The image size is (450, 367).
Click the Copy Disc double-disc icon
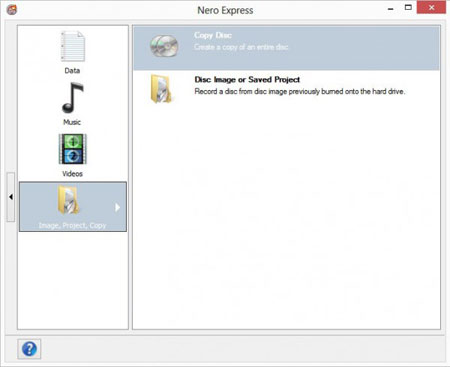click(x=164, y=46)
